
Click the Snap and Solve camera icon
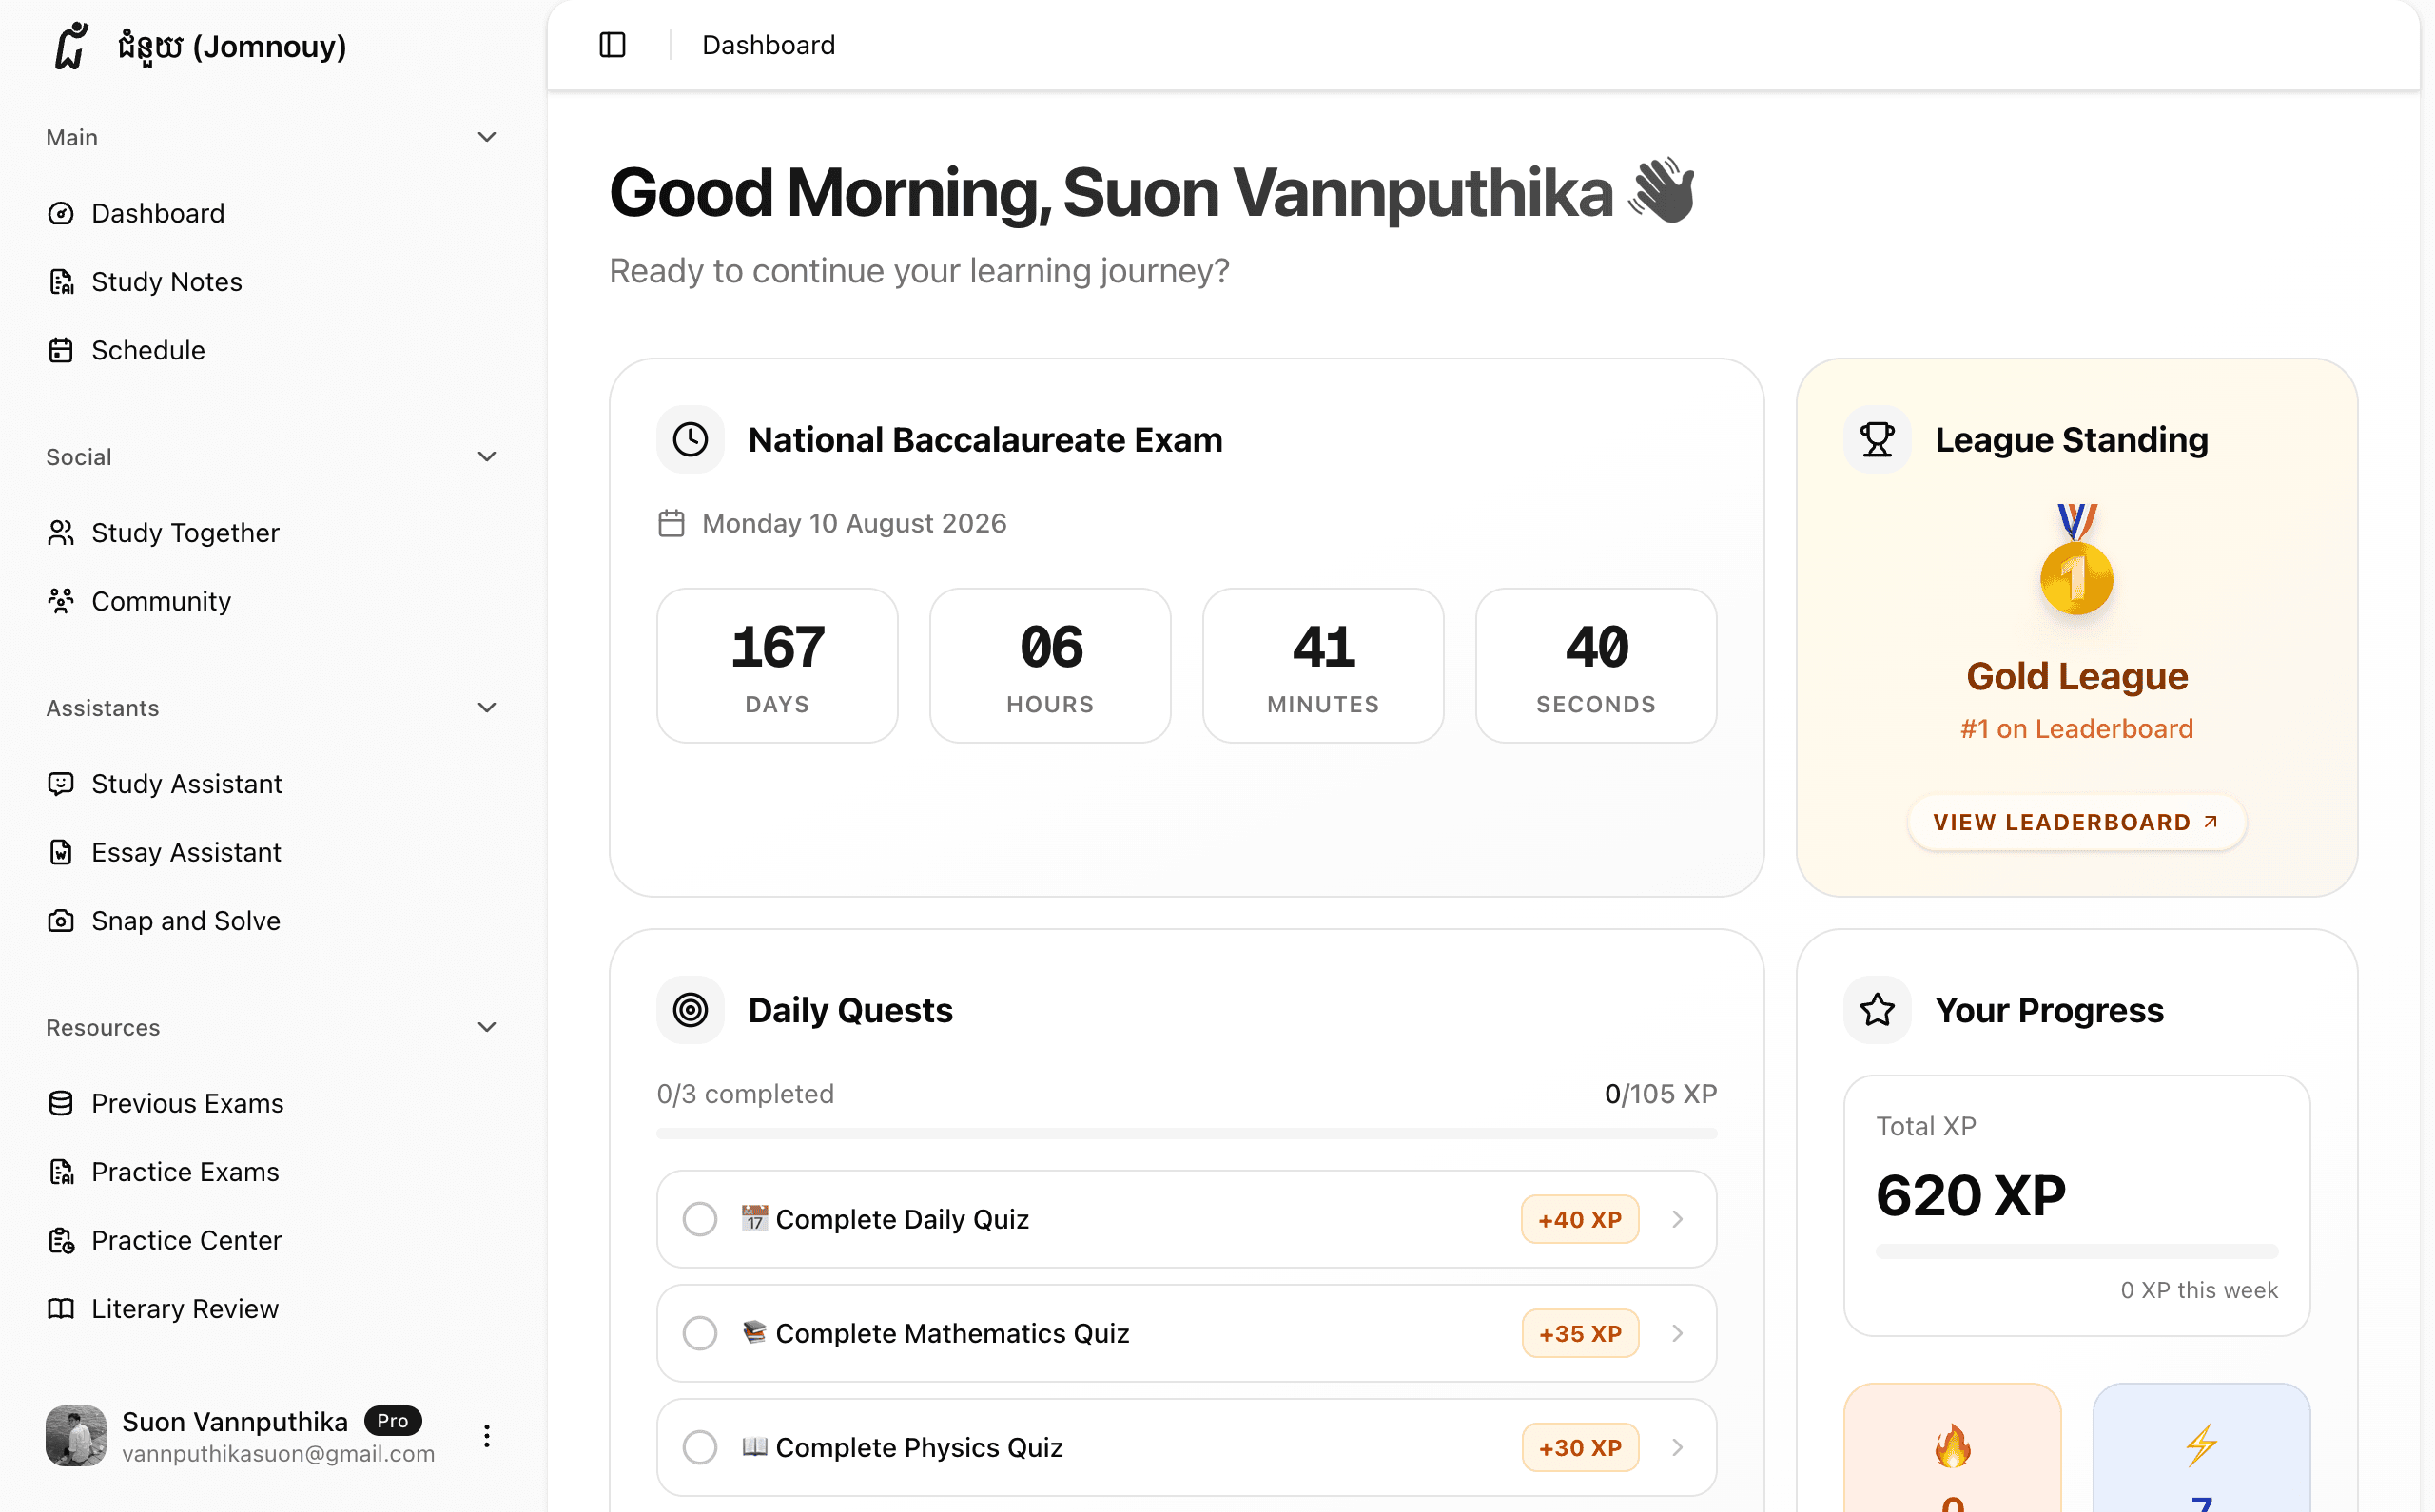point(61,920)
